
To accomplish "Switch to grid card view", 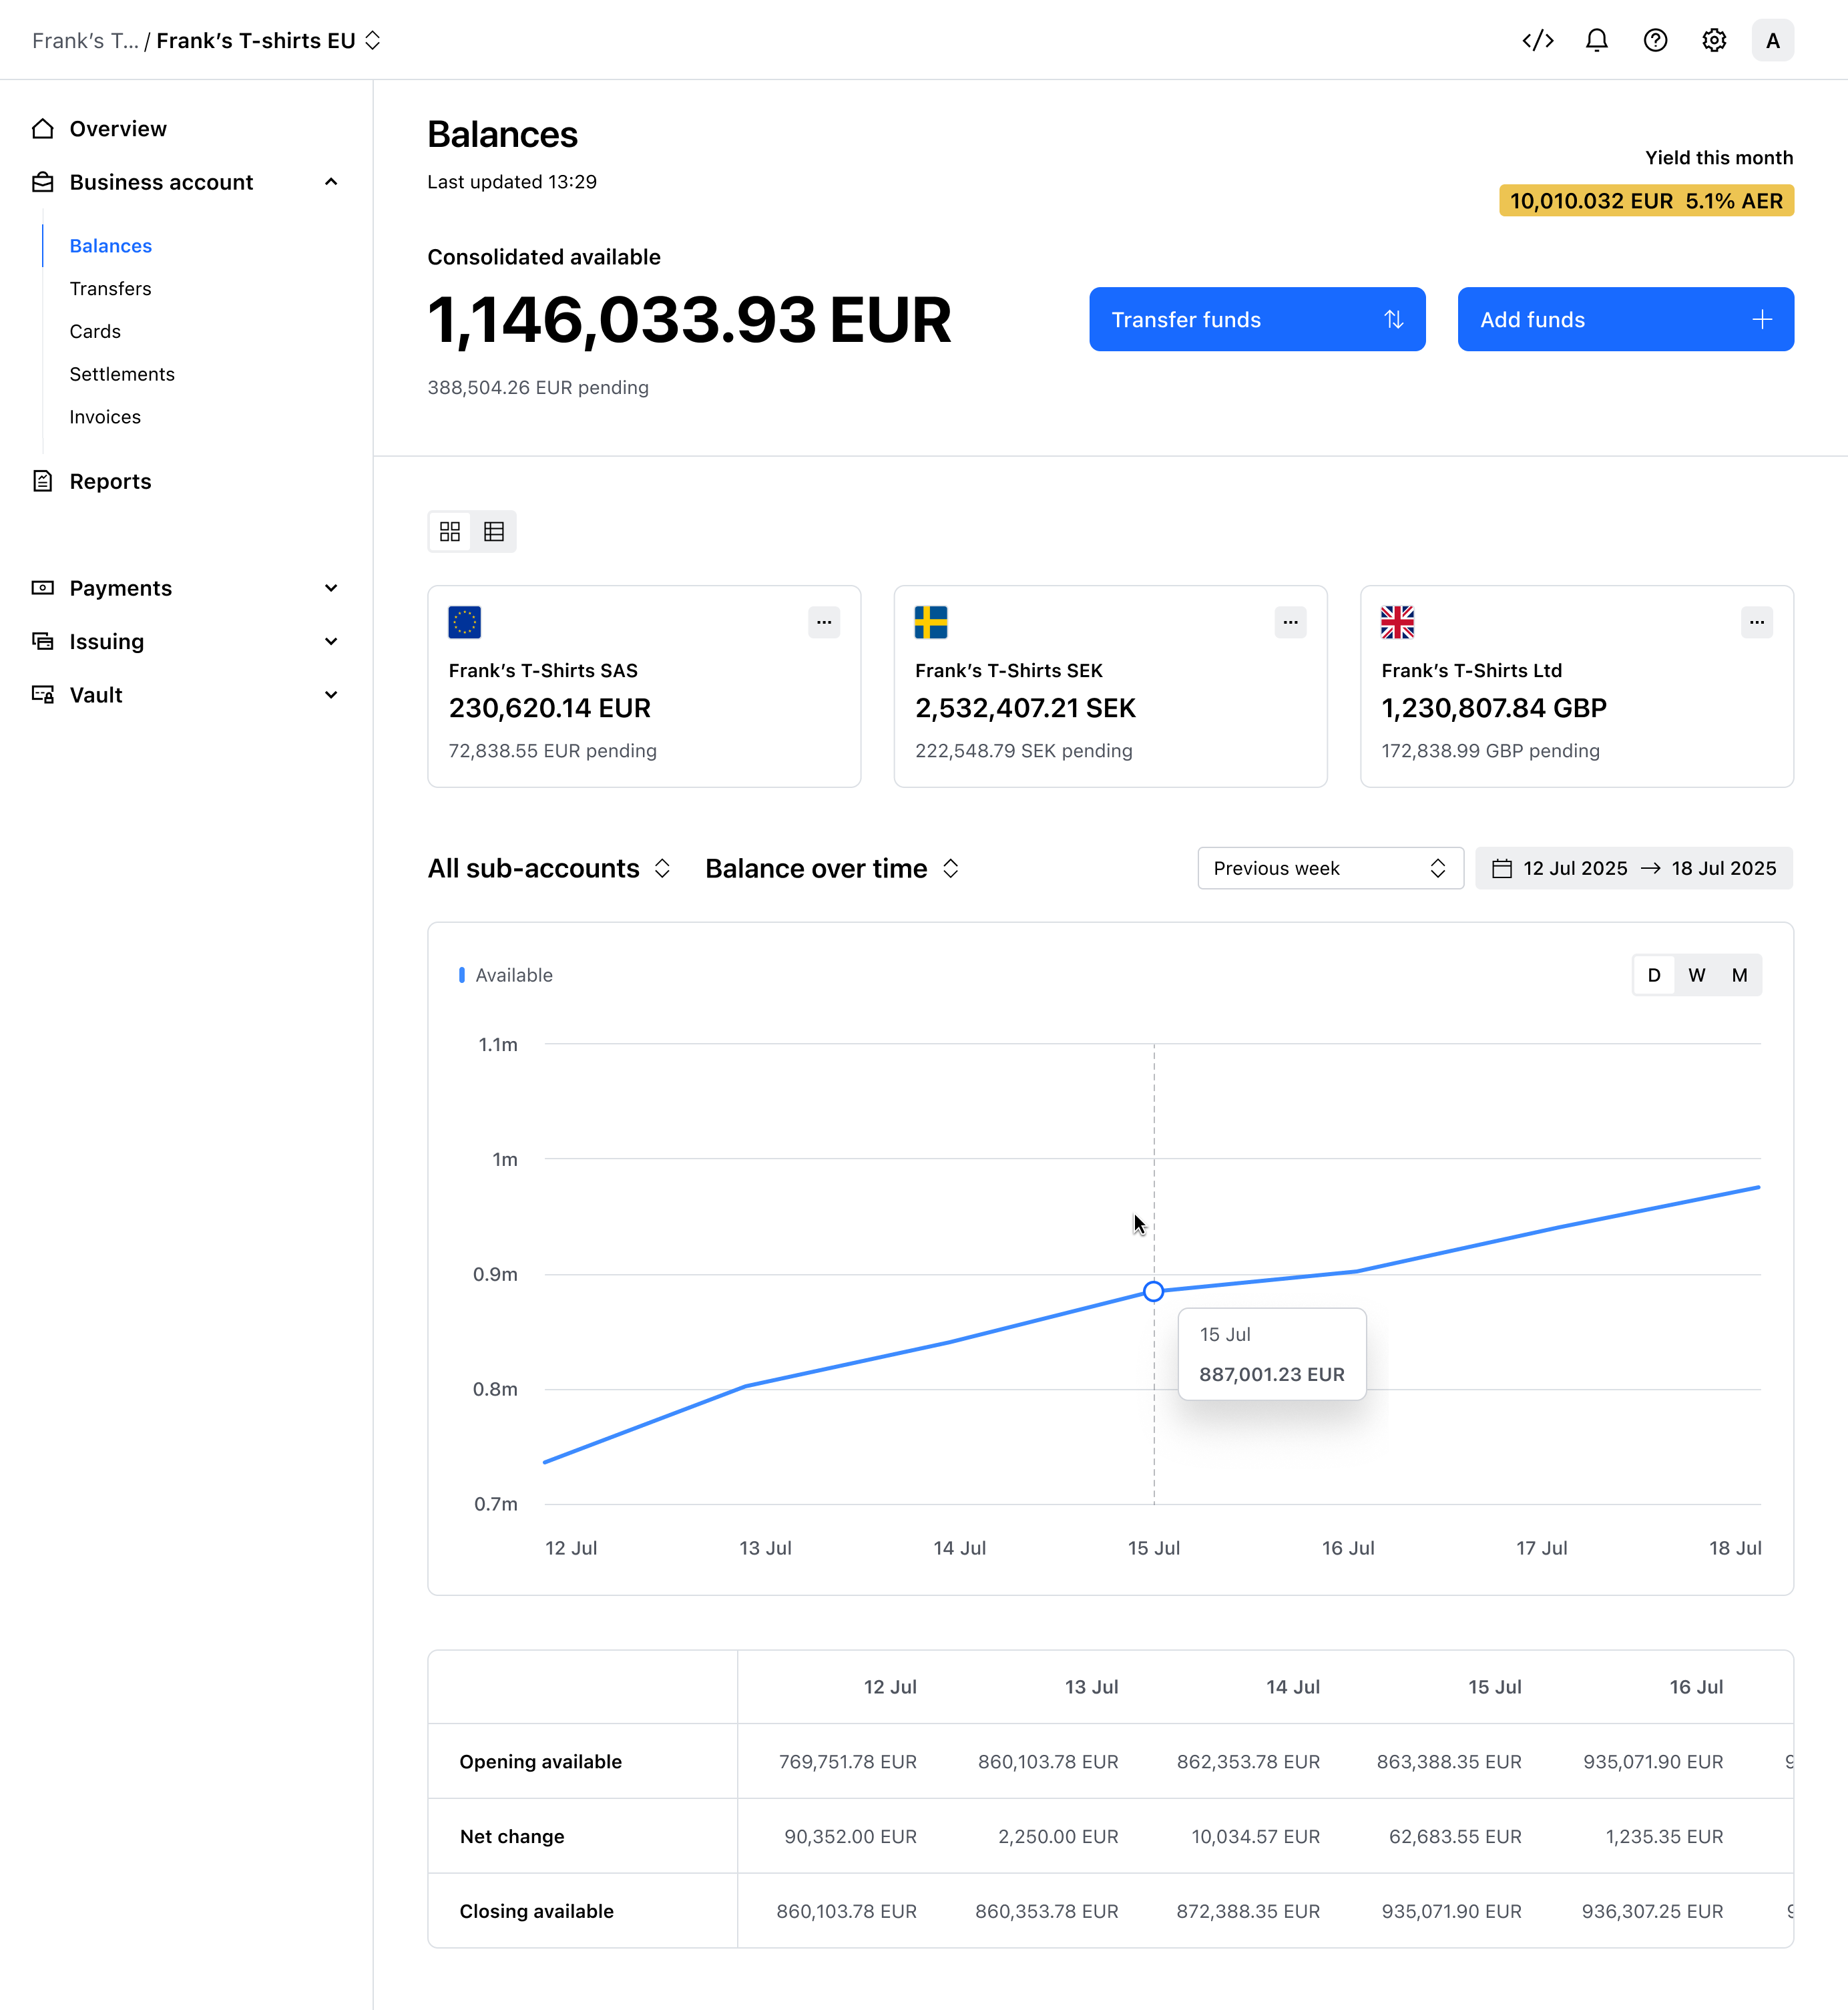I will (450, 531).
